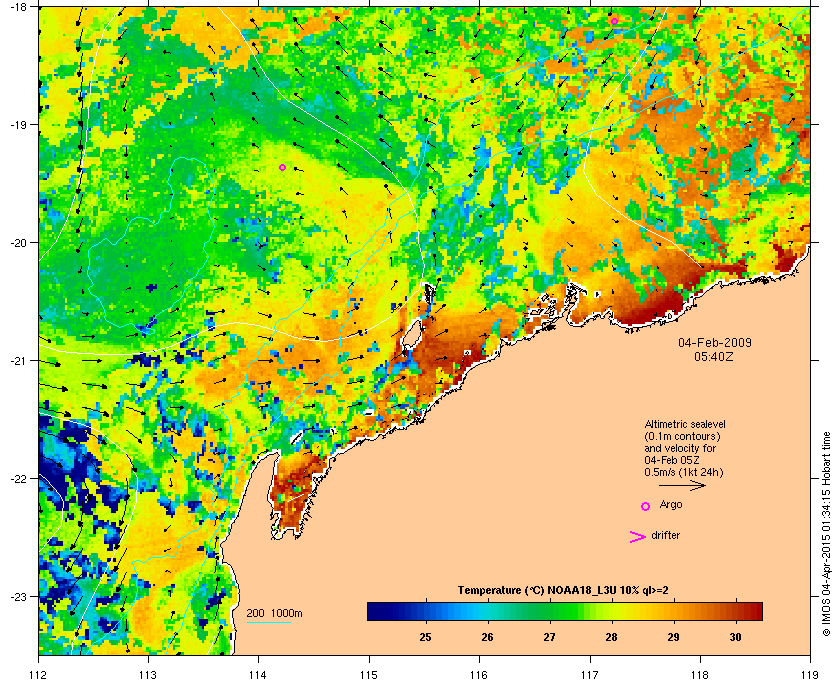The height and width of the screenshot is (680, 840).
Task: Click the longitude axis label 115
Action: (369, 675)
